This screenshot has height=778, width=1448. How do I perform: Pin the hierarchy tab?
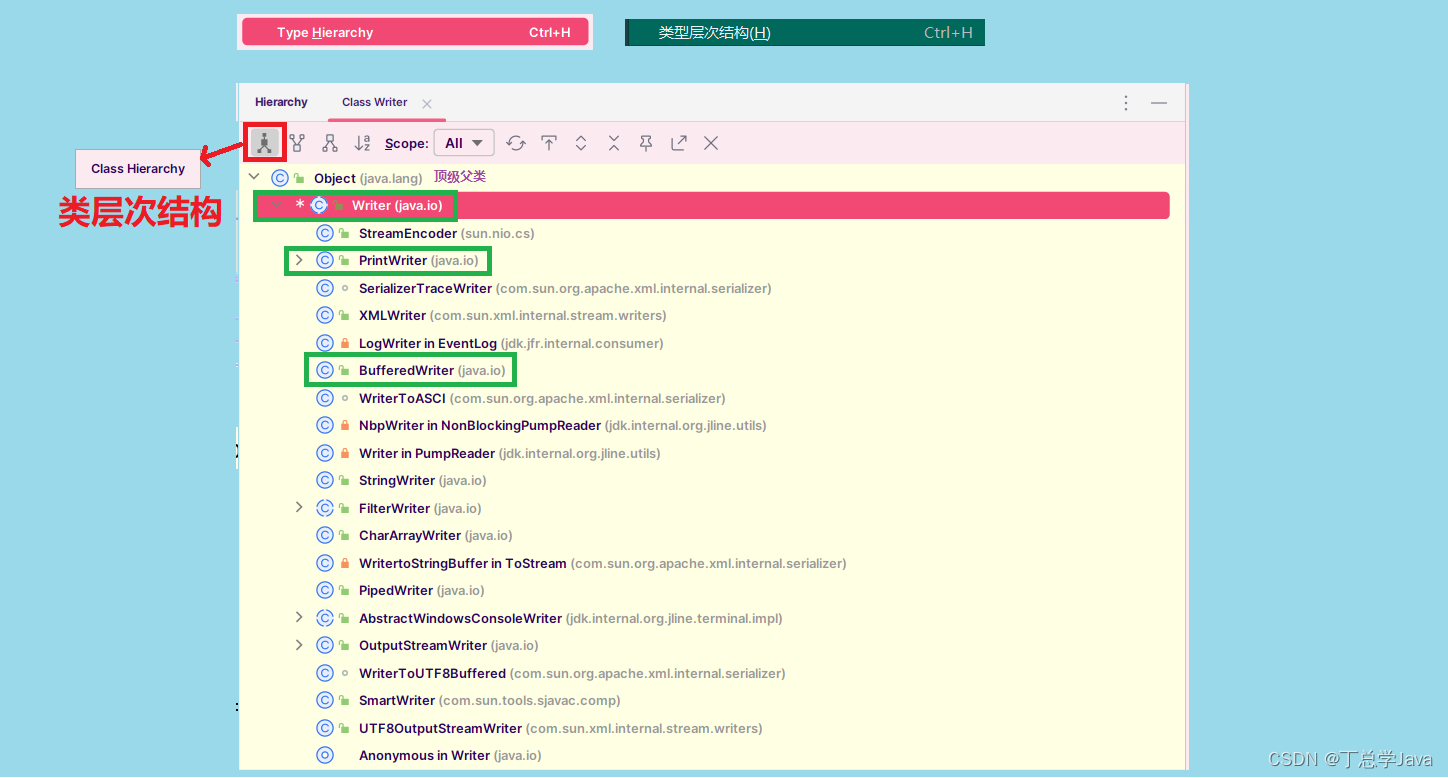[x=645, y=142]
